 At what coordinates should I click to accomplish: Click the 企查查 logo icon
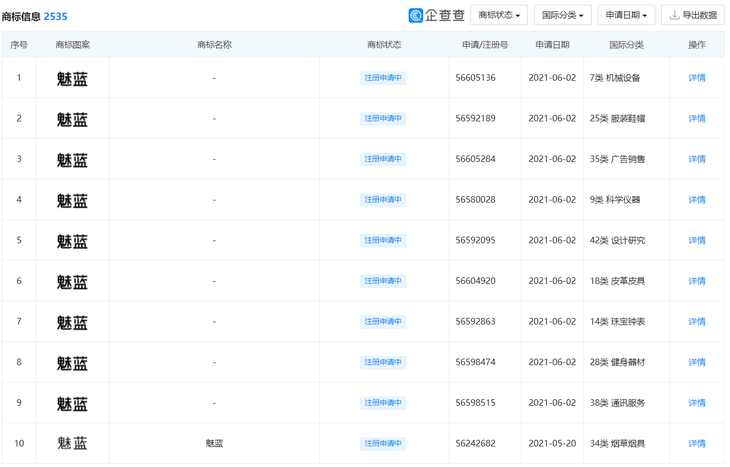click(416, 15)
